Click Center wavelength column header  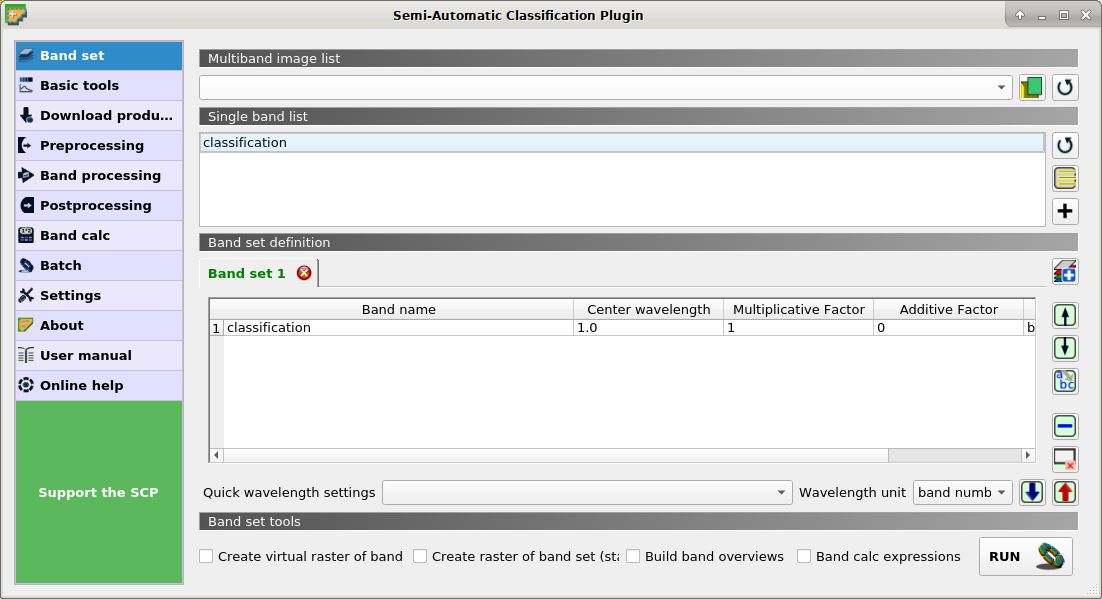click(648, 309)
